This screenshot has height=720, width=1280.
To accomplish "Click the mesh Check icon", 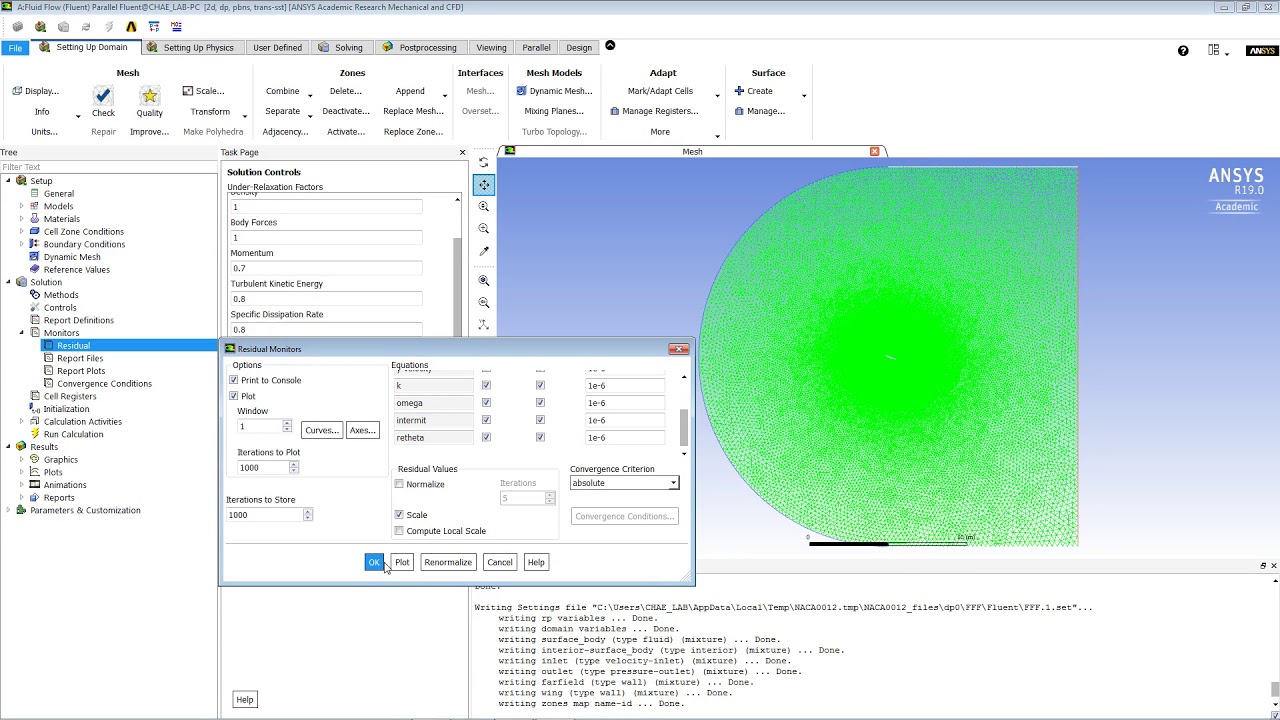I will coord(103,95).
